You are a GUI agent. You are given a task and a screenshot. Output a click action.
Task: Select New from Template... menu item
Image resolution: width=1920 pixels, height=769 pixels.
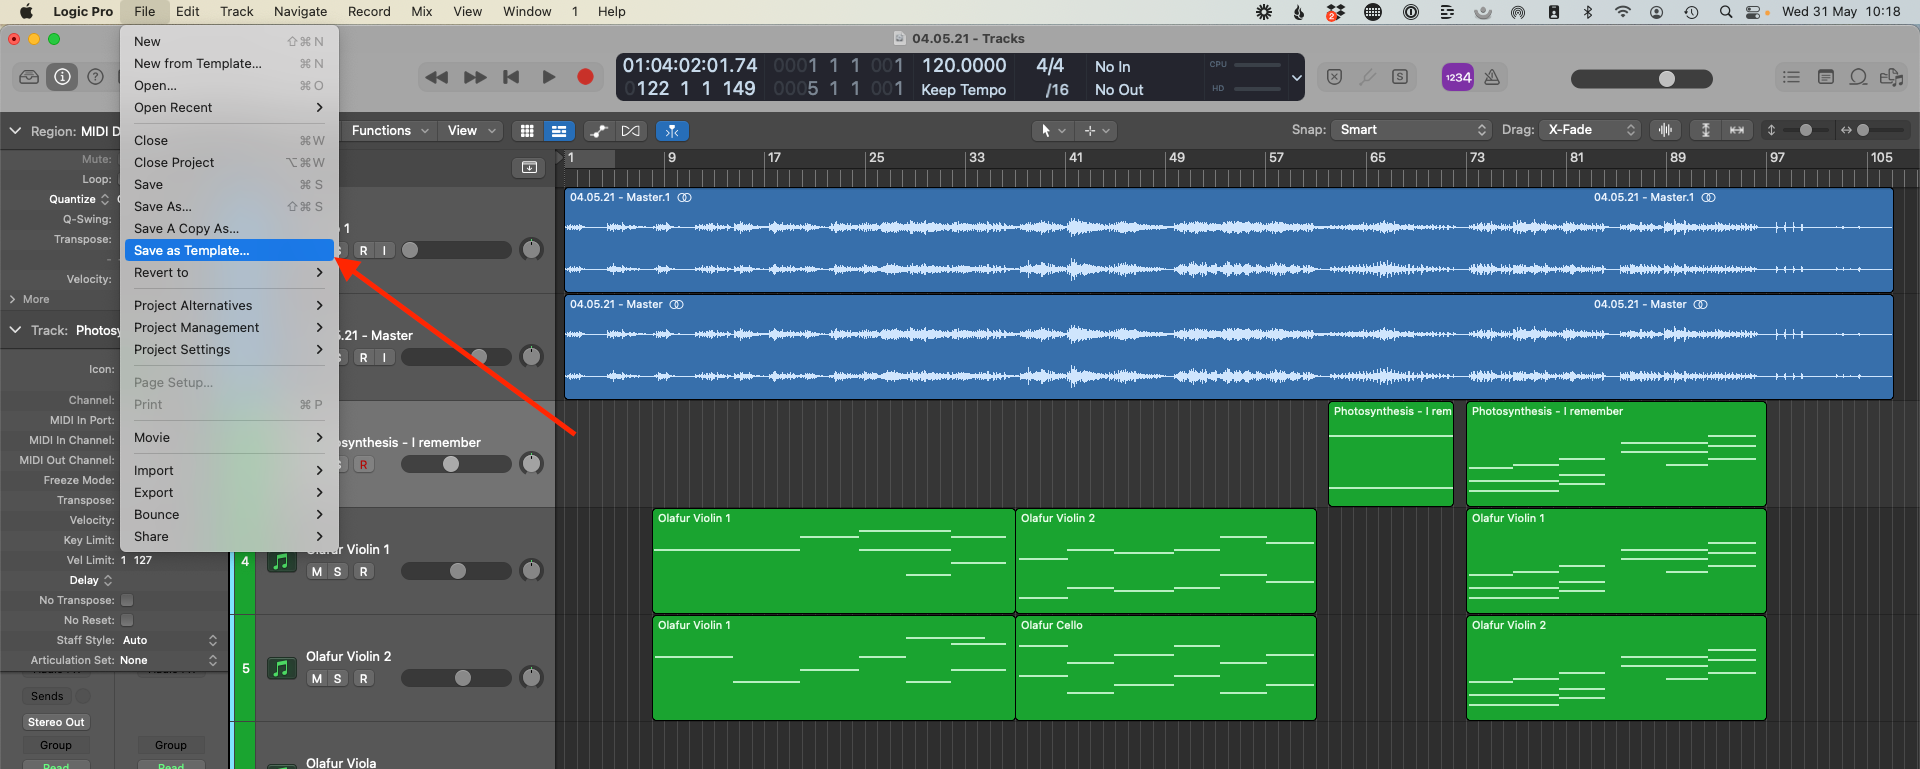tap(229, 64)
